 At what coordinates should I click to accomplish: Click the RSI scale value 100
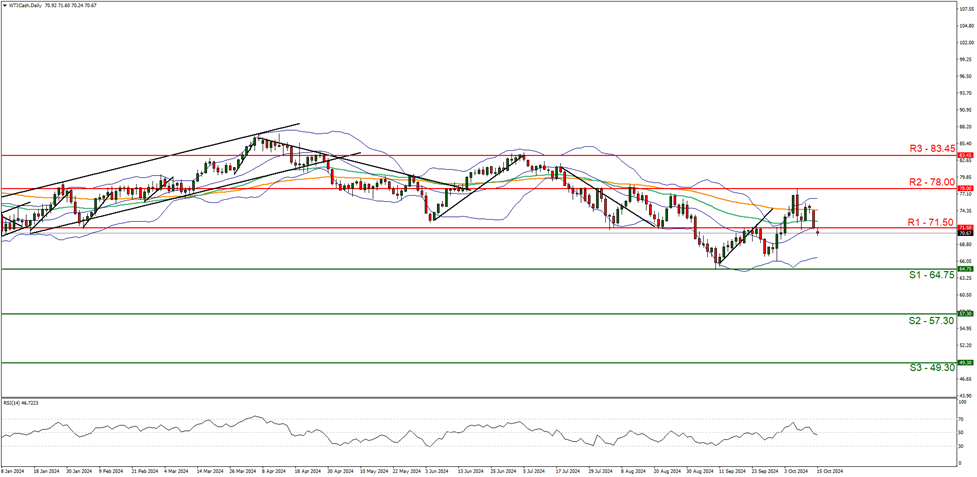[x=961, y=402]
